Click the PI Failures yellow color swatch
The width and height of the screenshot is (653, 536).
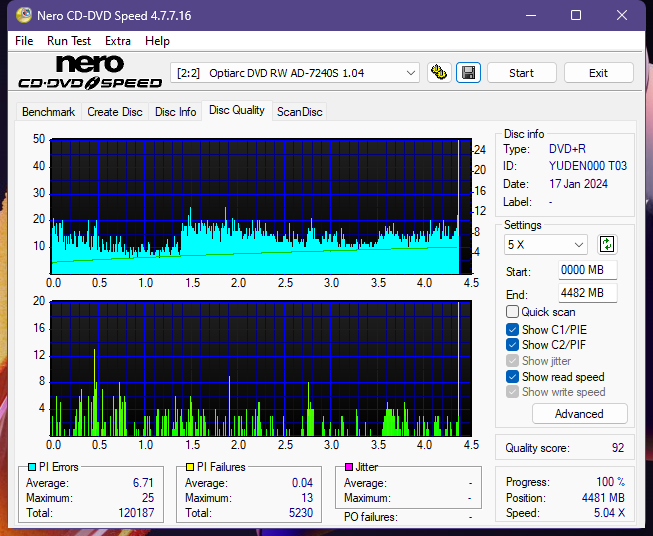(x=190, y=467)
